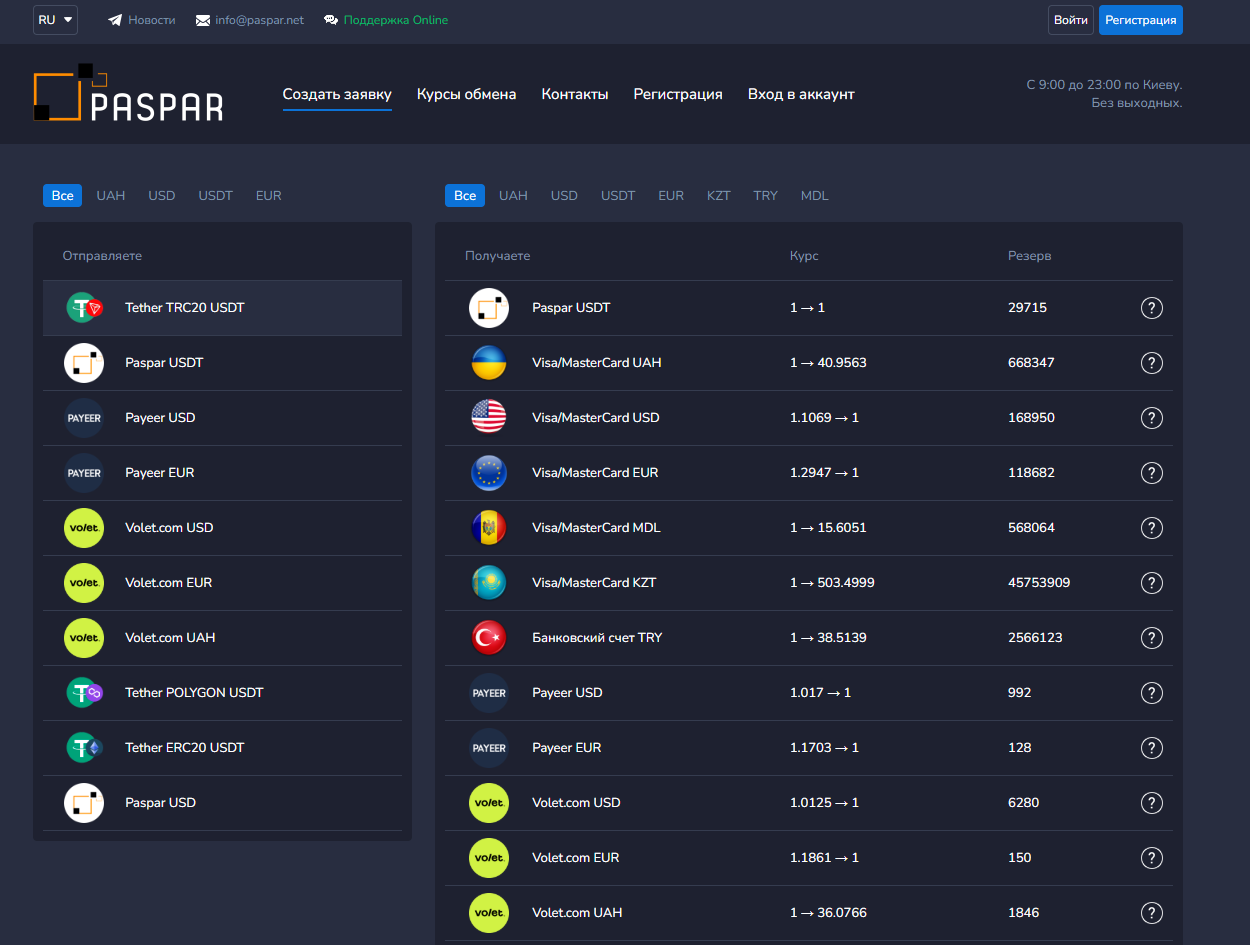
Task: Open help icon for the Paspar USDT receive row
Action: pos(1152,308)
